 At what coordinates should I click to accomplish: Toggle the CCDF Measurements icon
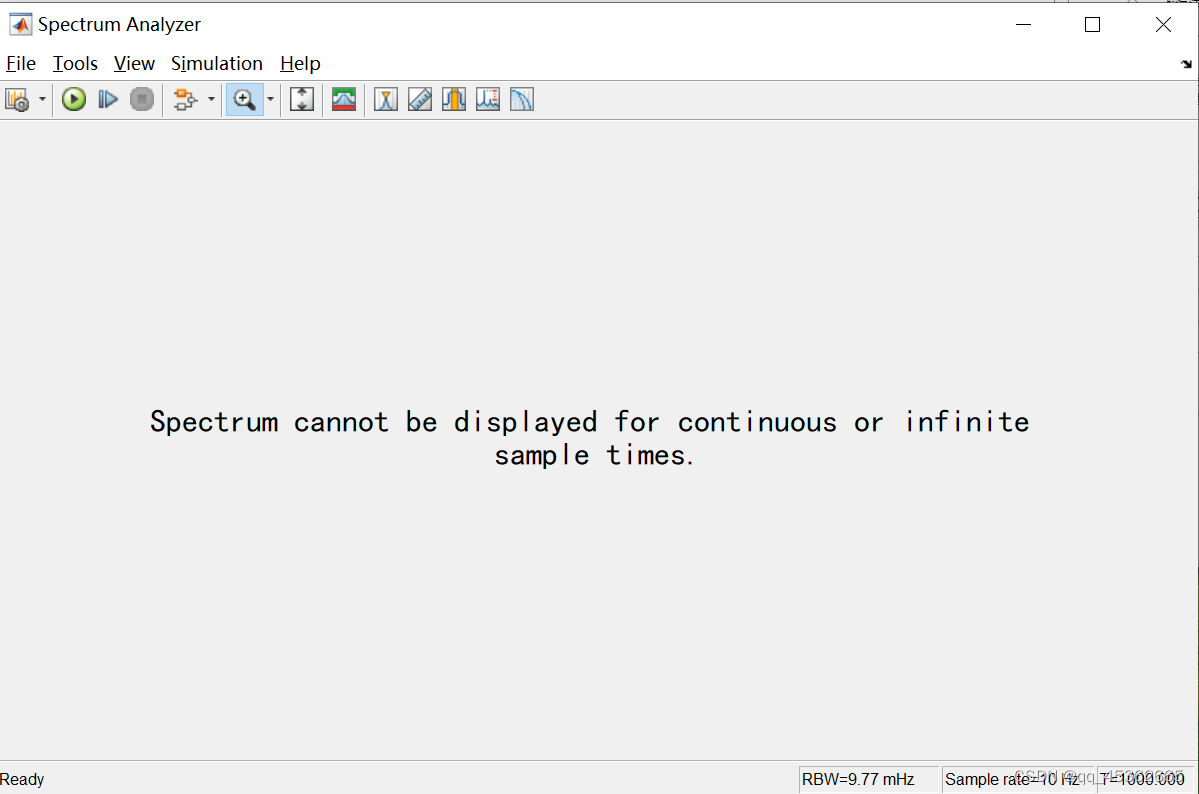pyautogui.click(x=522, y=99)
